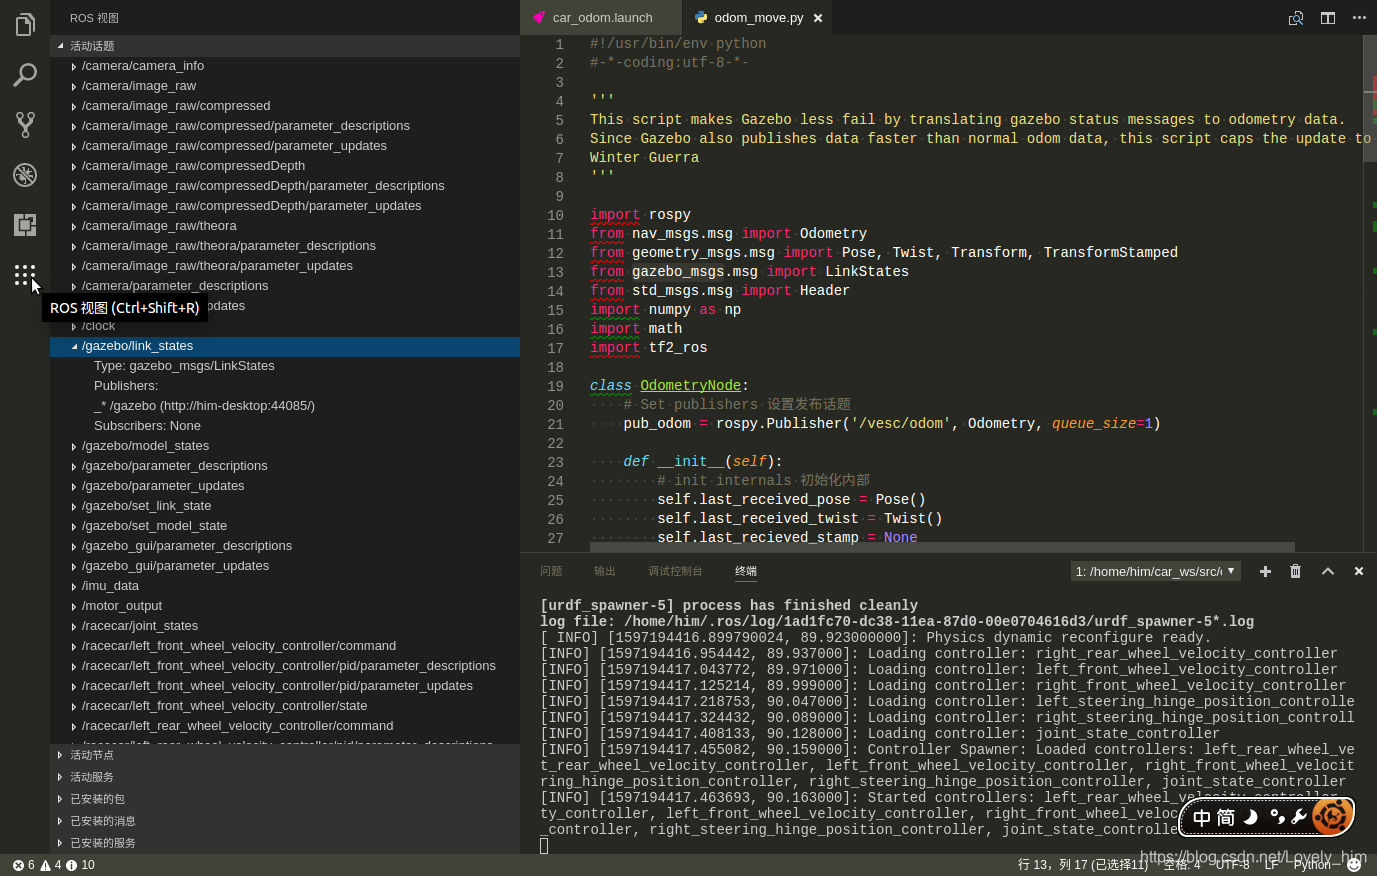Open the Source Control view
The width and height of the screenshot is (1377, 876).
pos(25,125)
